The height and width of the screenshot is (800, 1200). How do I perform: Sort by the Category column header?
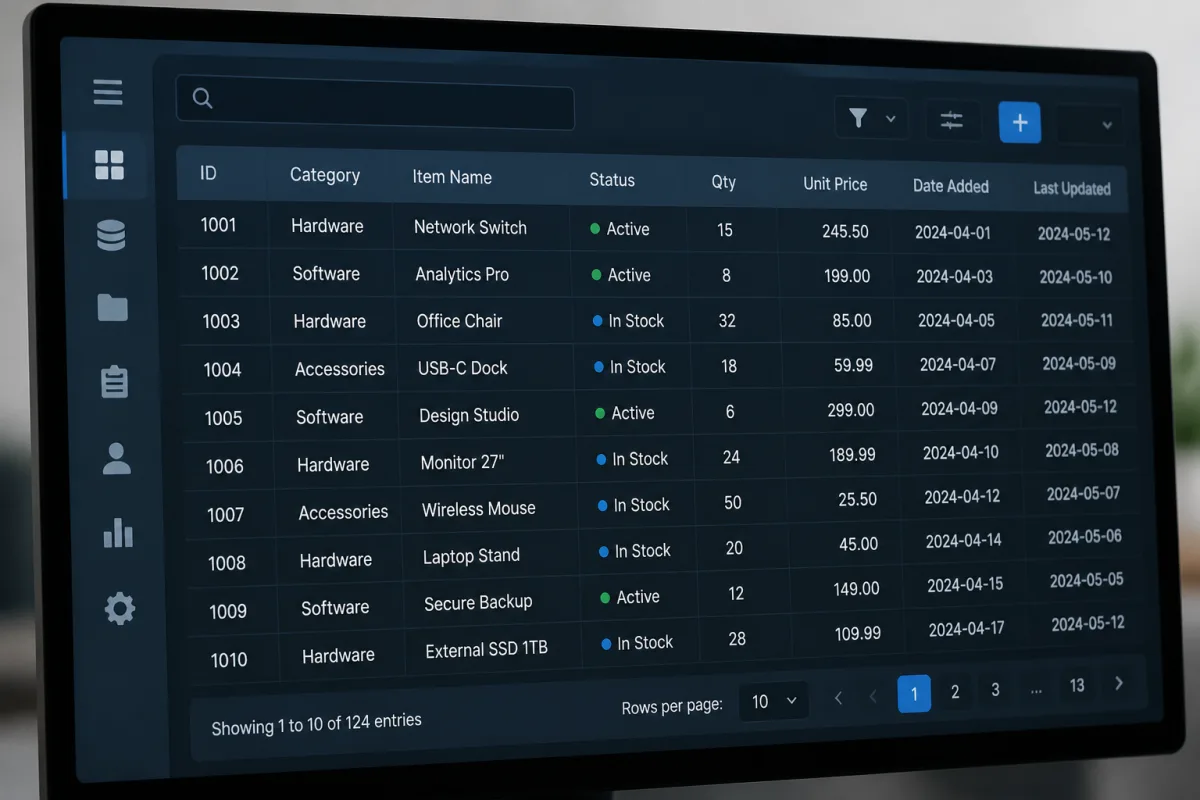coord(325,175)
